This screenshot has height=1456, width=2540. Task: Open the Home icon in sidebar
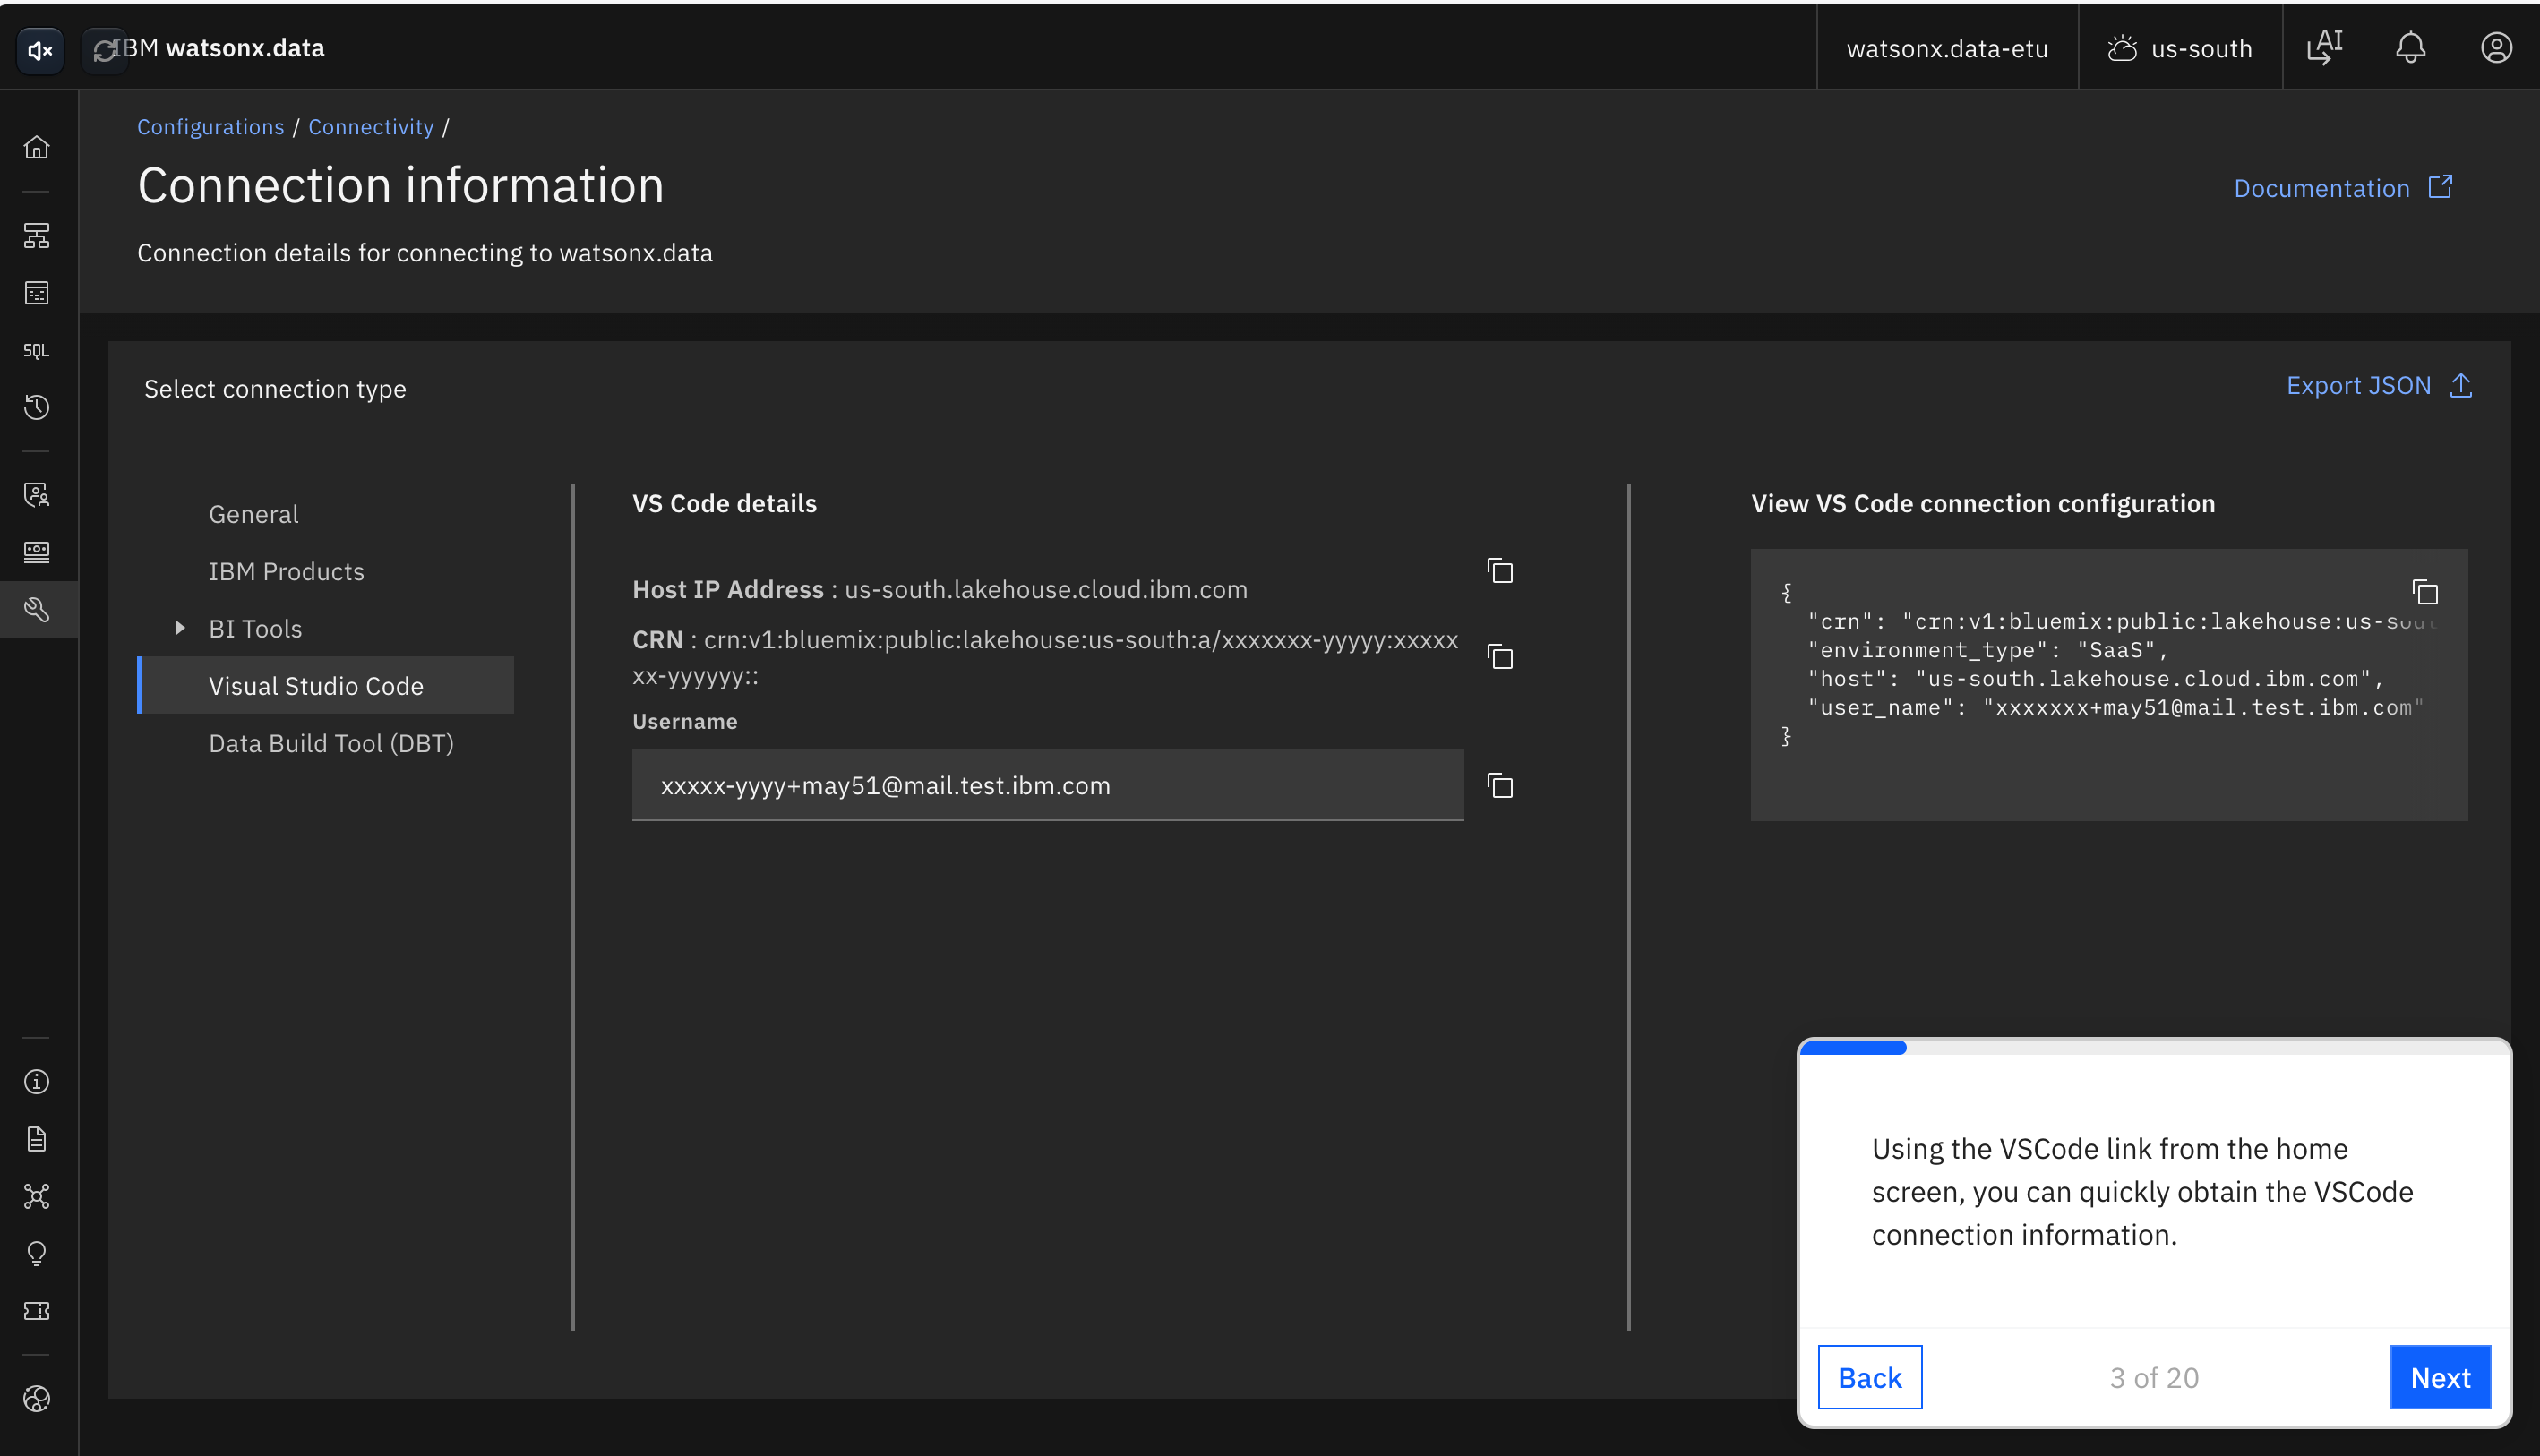pos(37,148)
